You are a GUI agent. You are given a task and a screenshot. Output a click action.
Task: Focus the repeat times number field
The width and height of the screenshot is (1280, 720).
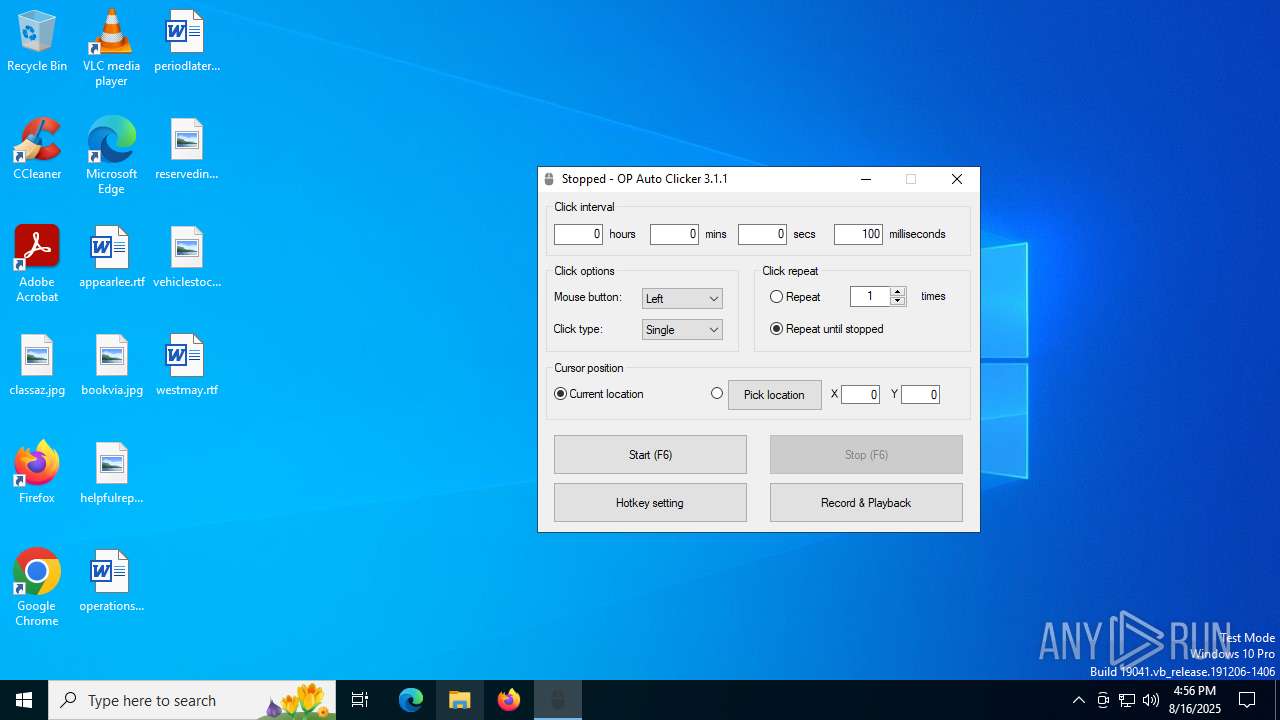click(x=870, y=296)
